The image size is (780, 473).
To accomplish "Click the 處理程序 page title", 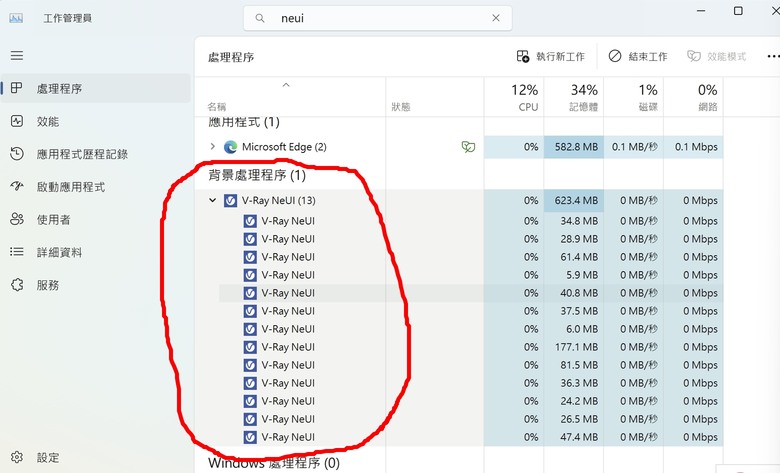I will [231, 57].
